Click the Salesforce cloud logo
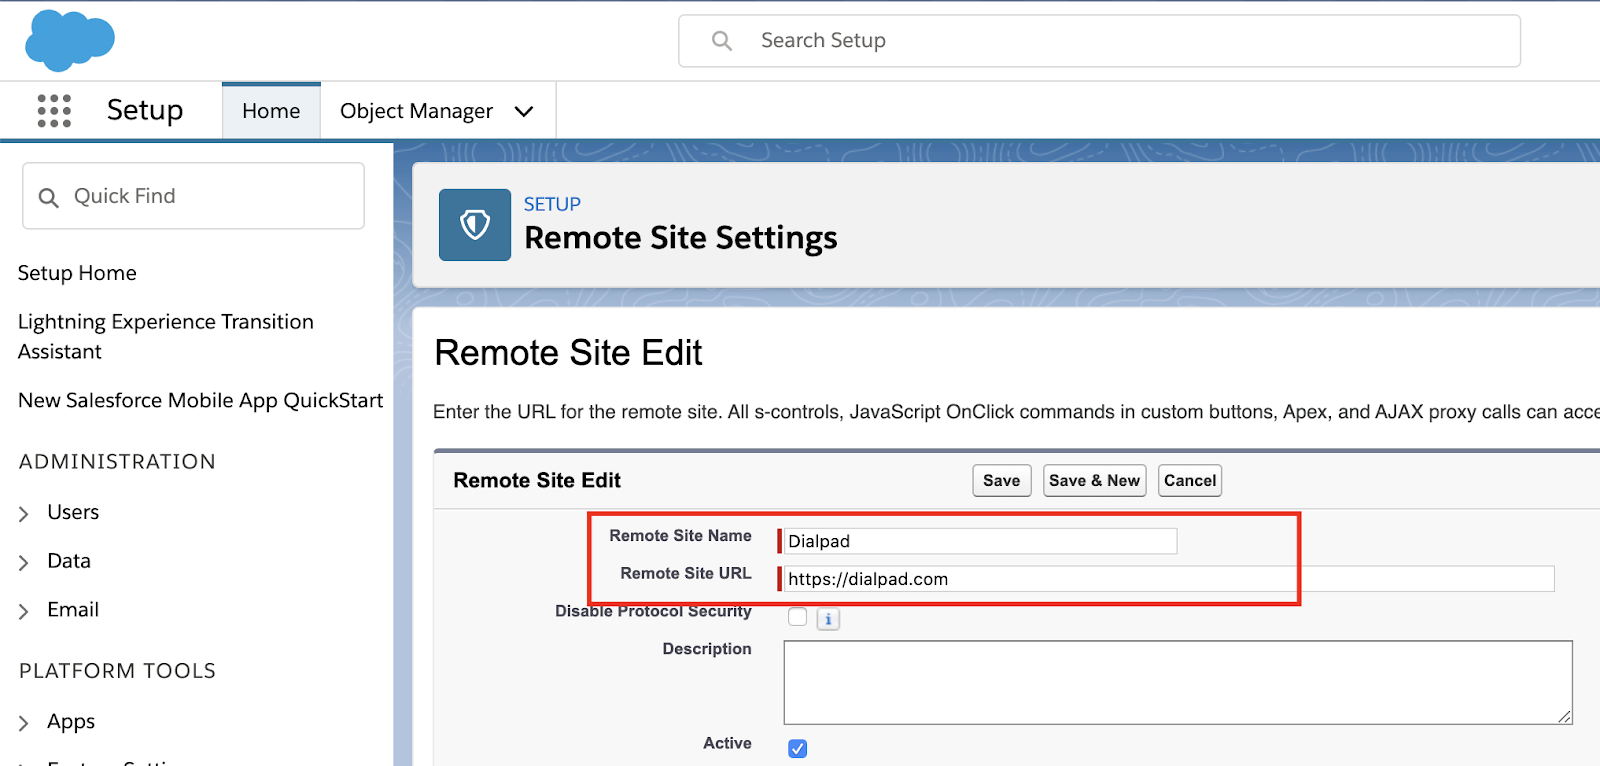 [70, 41]
